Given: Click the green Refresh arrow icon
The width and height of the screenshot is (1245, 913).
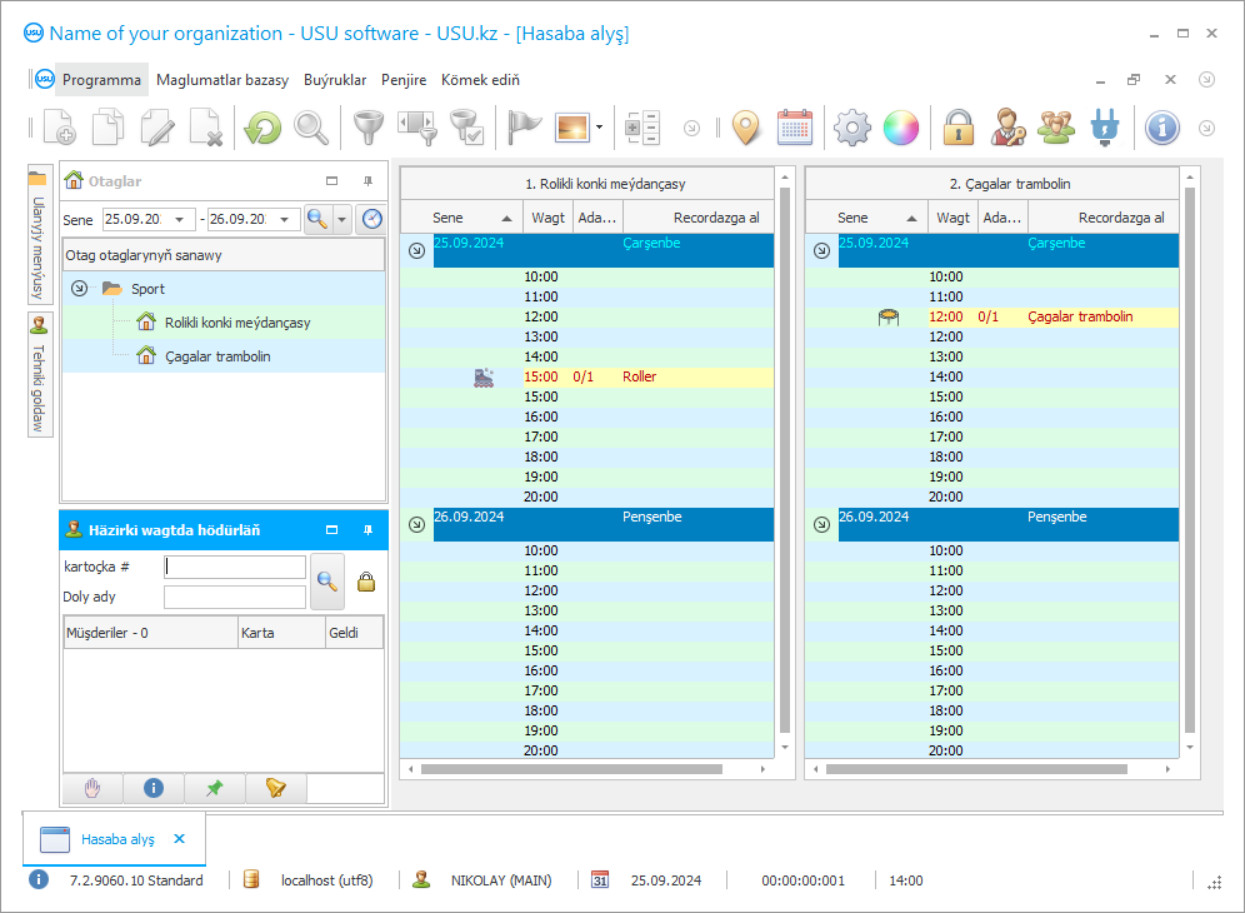Looking at the screenshot, I should [263, 128].
